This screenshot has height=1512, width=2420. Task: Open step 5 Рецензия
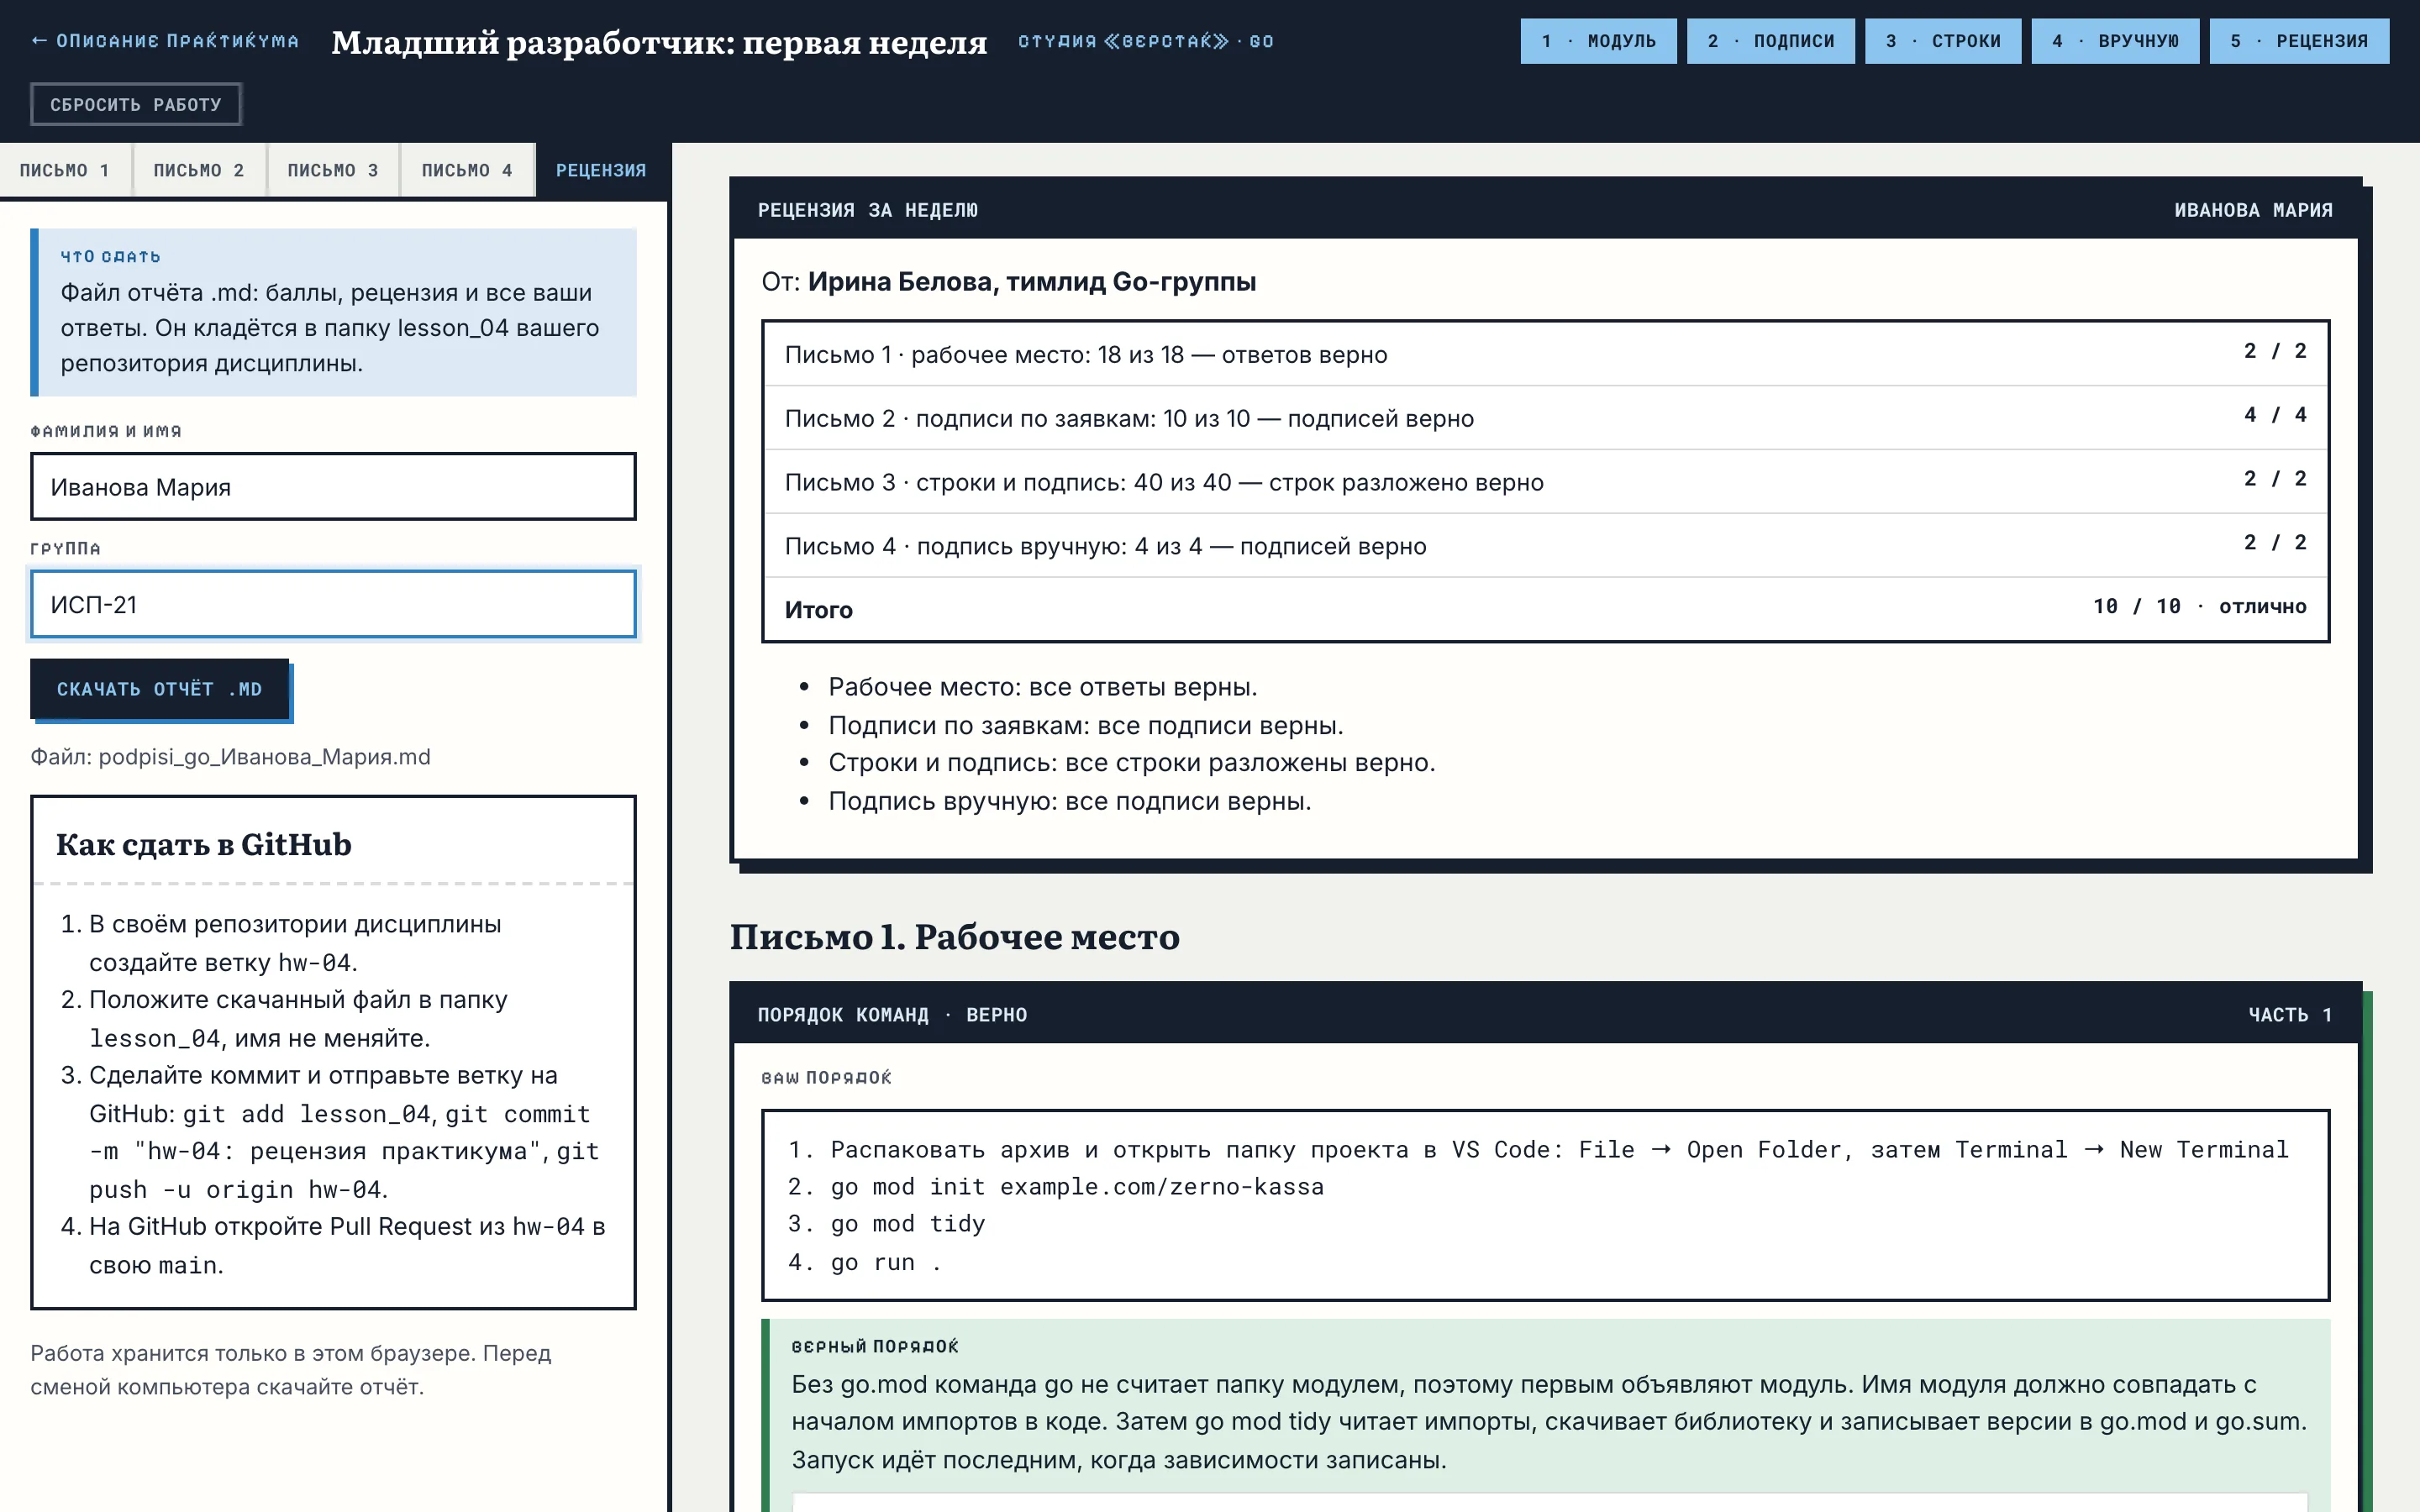(2299, 41)
